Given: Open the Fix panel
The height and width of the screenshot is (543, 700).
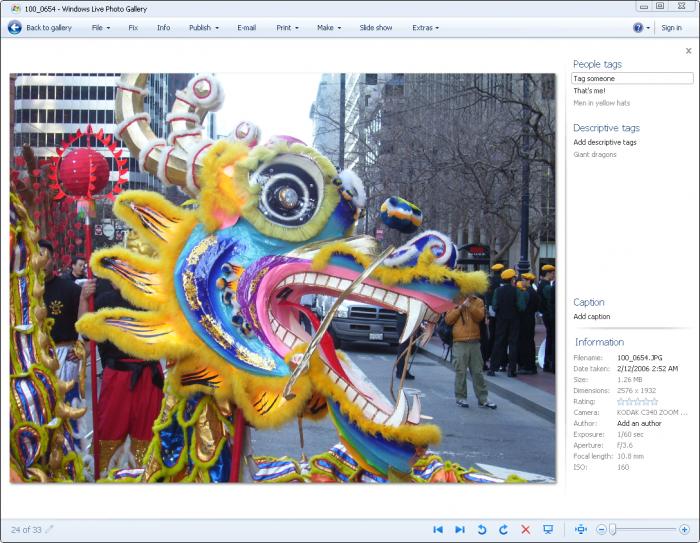Looking at the screenshot, I should tap(133, 28).
